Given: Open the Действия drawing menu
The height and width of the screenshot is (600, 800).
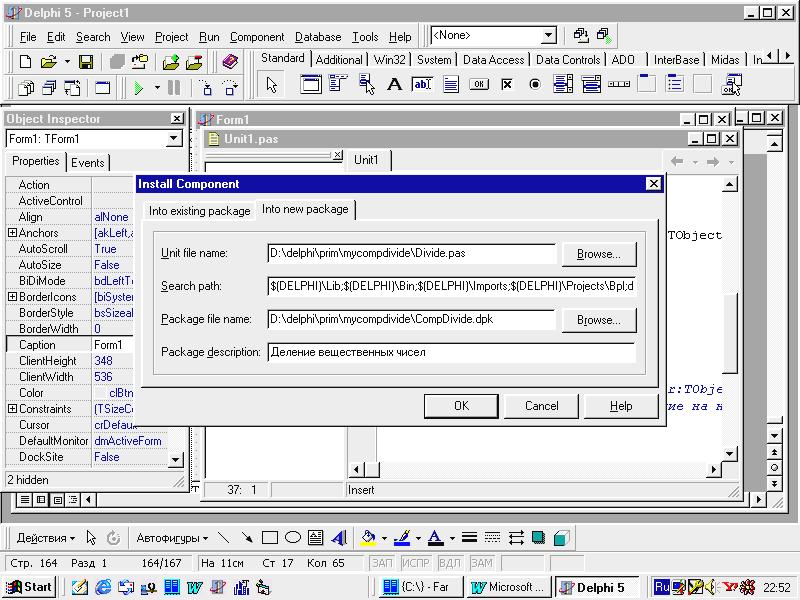Looking at the screenshot, I should coord(45,538).
